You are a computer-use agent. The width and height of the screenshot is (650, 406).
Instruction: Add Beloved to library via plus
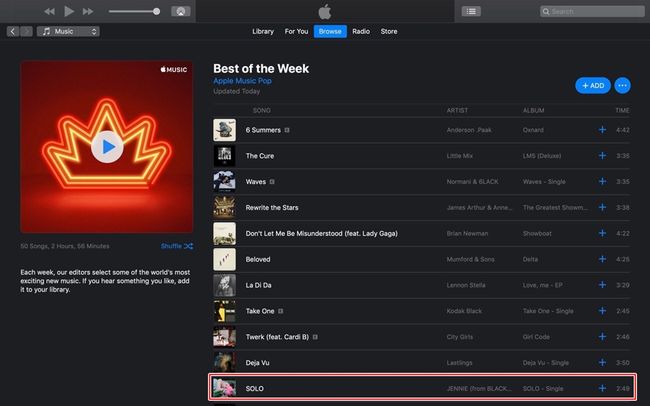point(602,259)
